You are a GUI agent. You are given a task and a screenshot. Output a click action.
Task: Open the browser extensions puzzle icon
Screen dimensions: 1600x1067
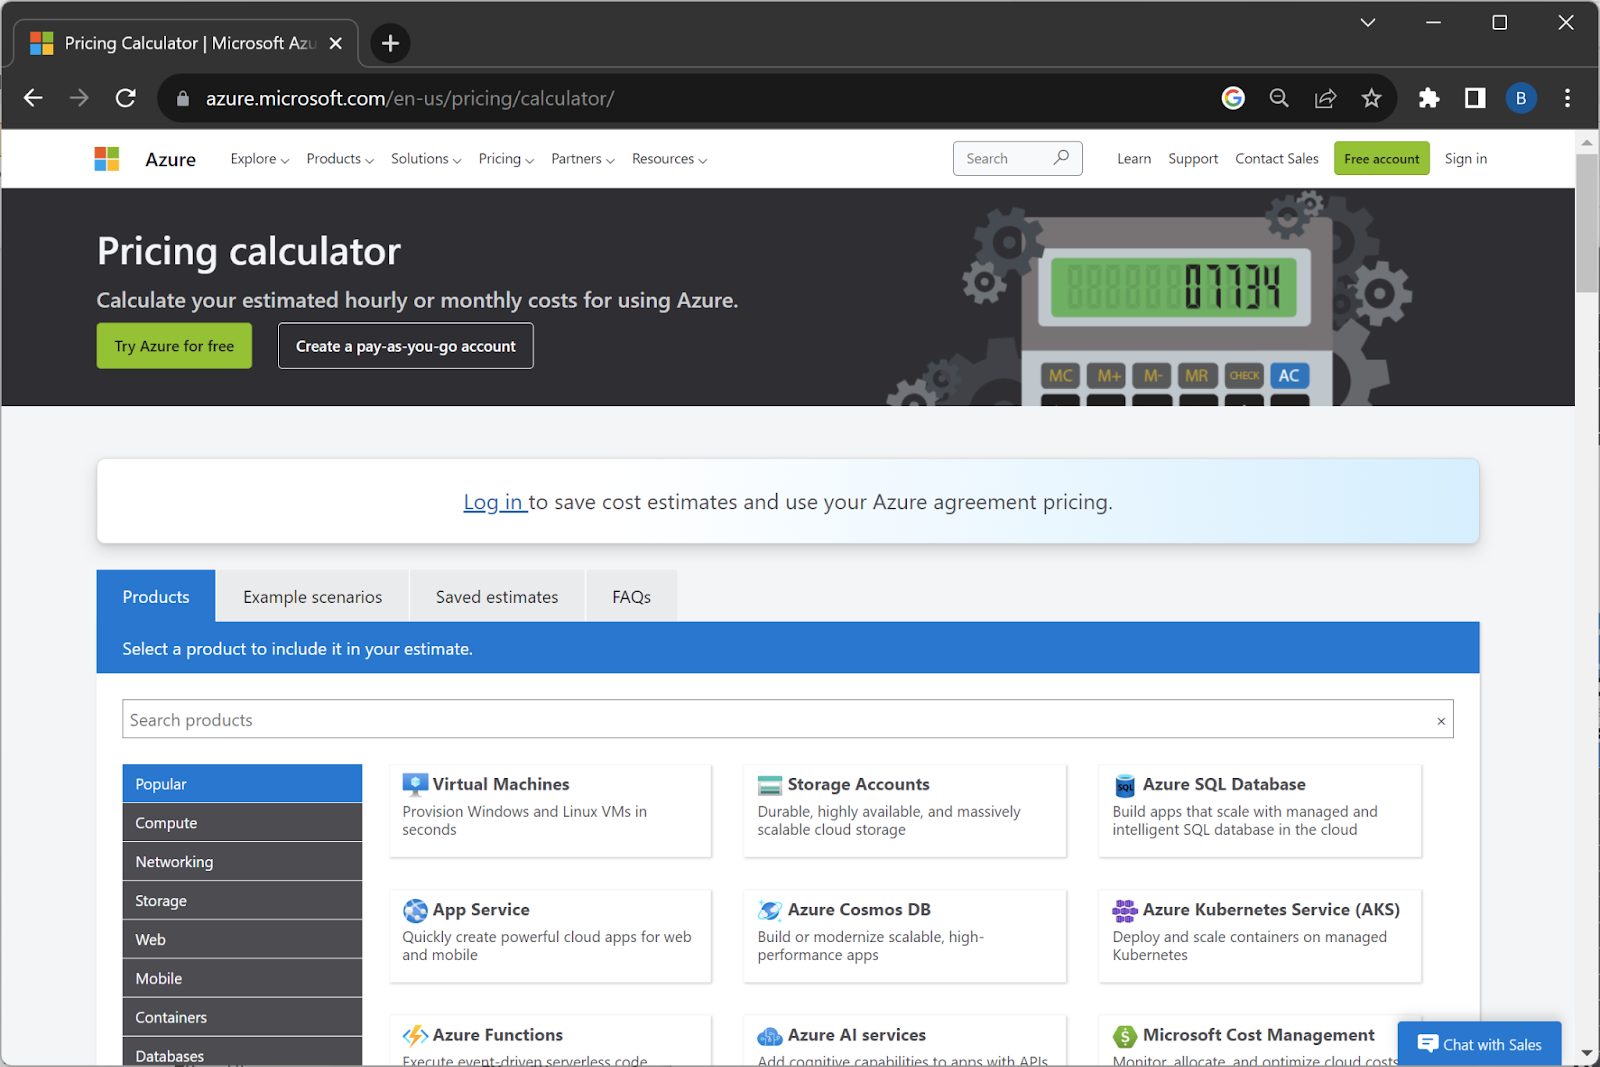(1428, 98)
